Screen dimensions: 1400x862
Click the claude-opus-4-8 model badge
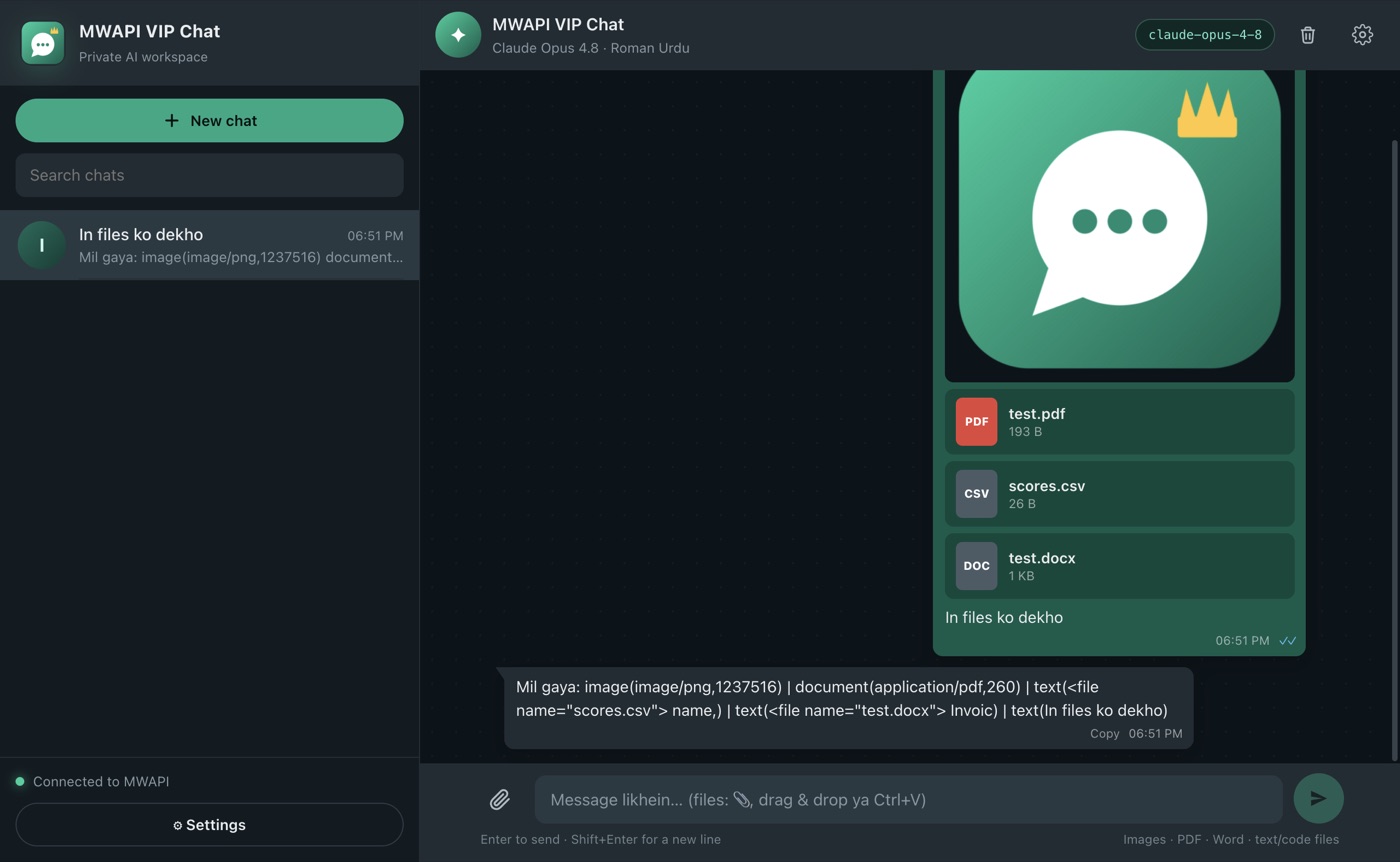(1205, 35)
